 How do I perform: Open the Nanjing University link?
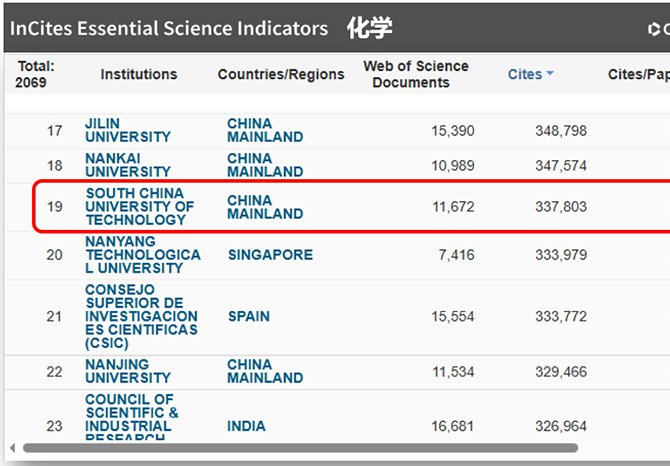128,371
